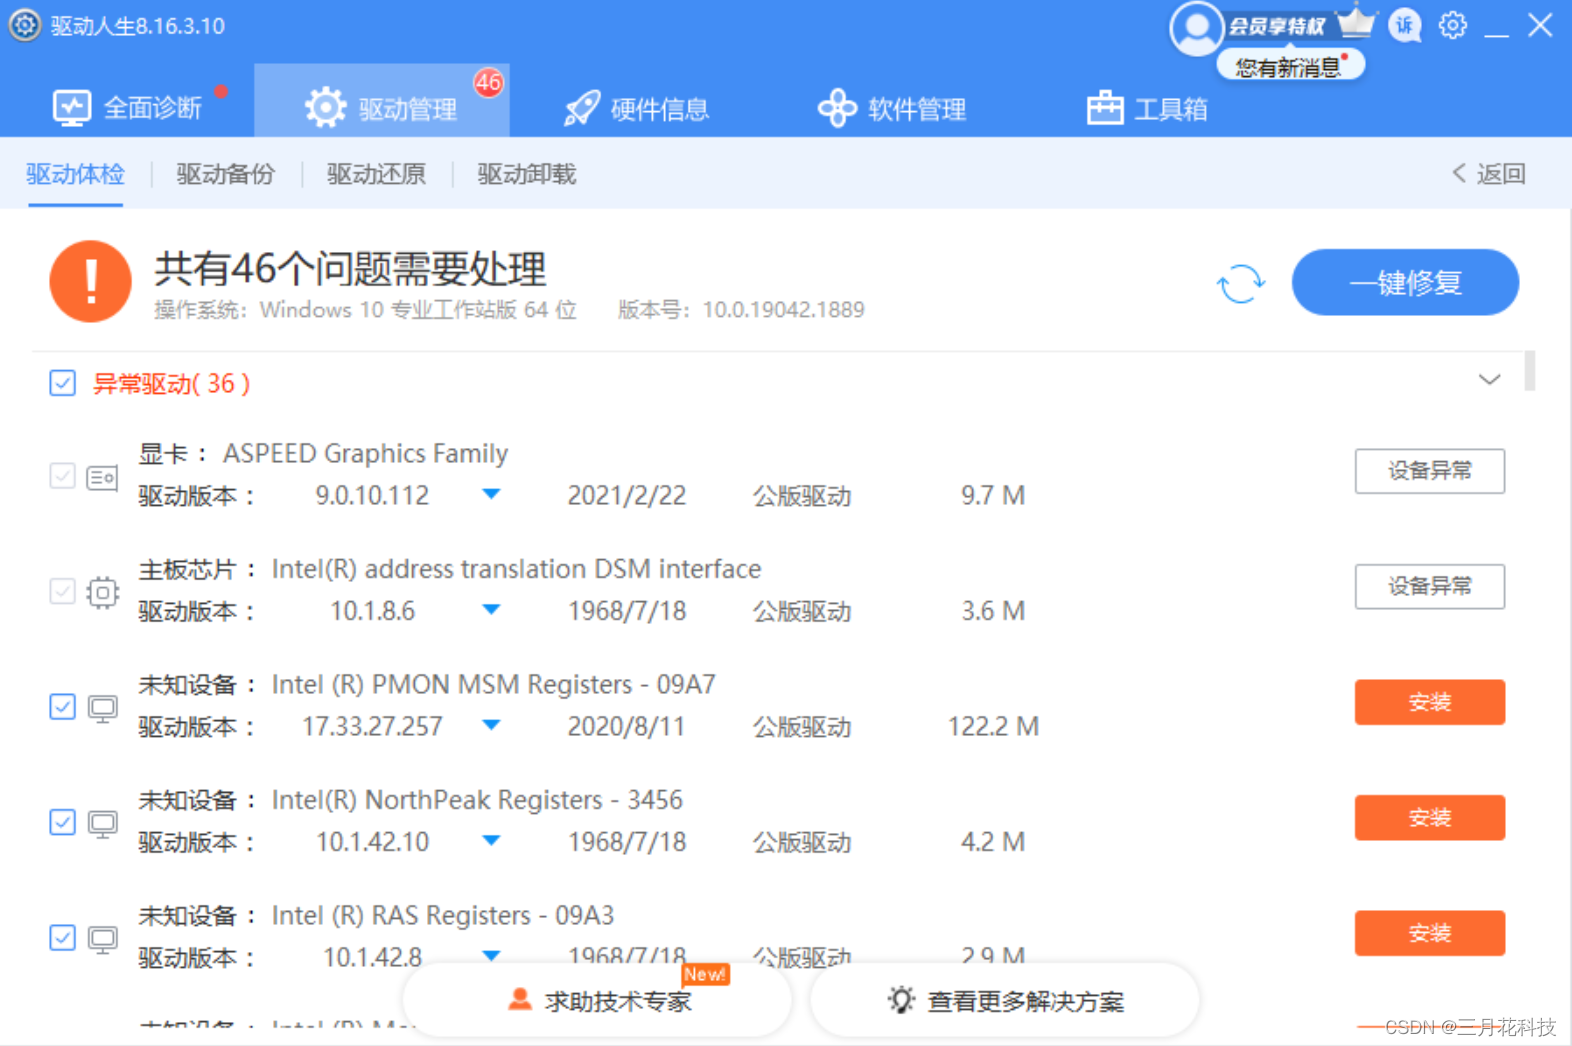The width and height of the screenshot is (1572, 1046).
Task: Click 设备异常 for DSM interface
Action: [1430, 586]
